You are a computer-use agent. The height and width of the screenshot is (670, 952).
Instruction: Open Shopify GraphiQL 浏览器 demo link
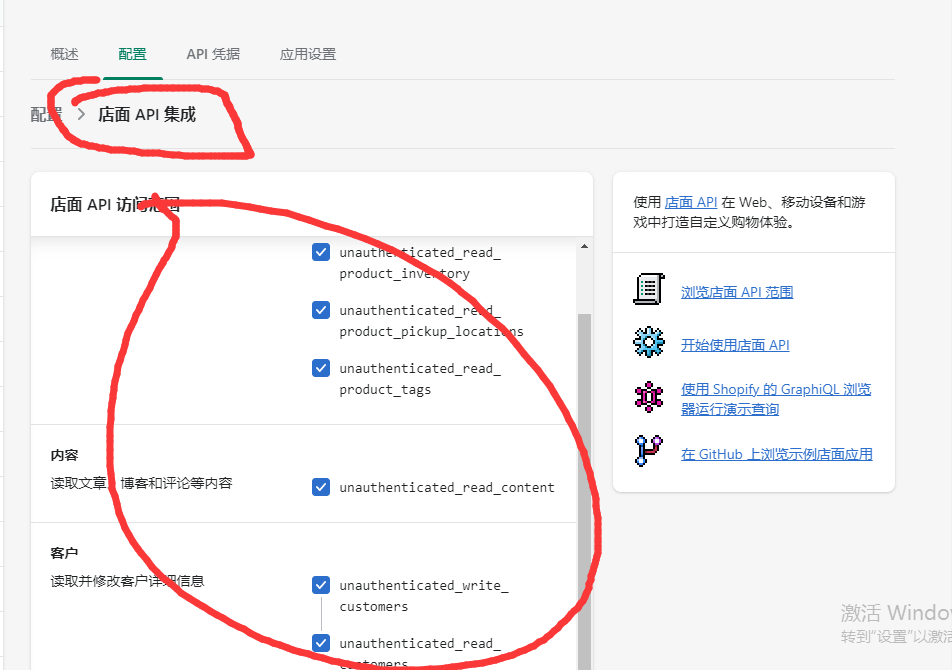click(776, 399)
